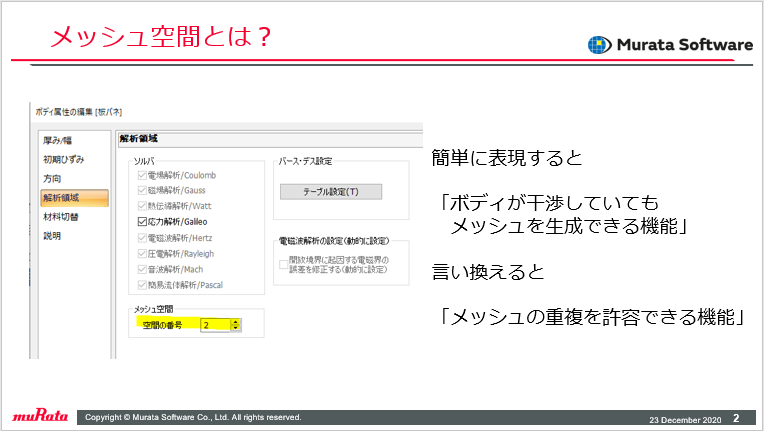Increase 空間の番号 with up arrow
Screen dimensions: 764x431
(235, 322)
